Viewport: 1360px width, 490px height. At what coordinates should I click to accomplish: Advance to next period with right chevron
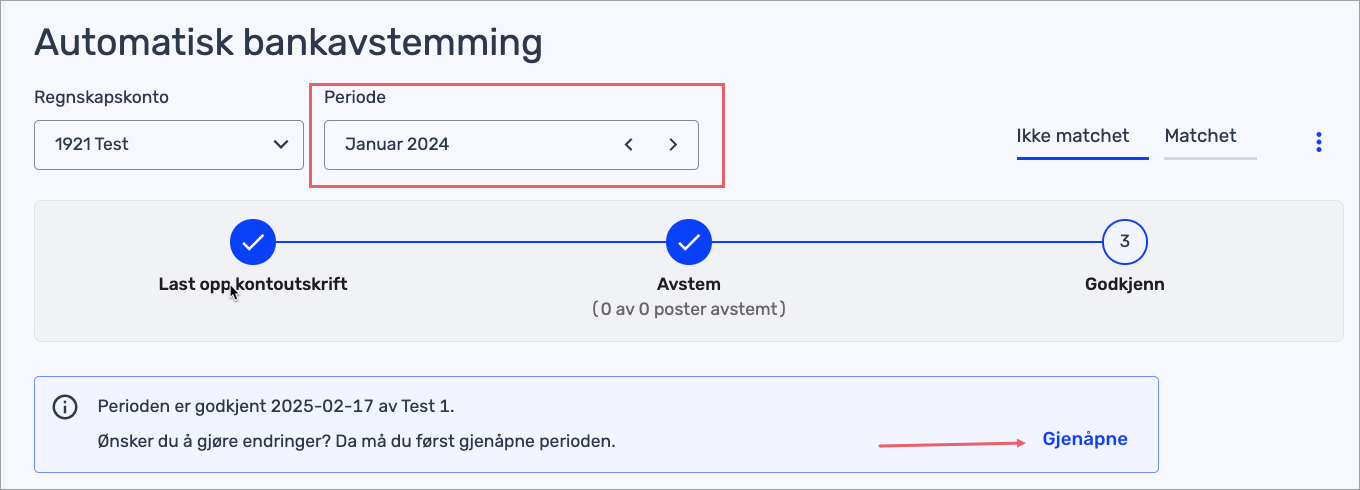(673, 144)
